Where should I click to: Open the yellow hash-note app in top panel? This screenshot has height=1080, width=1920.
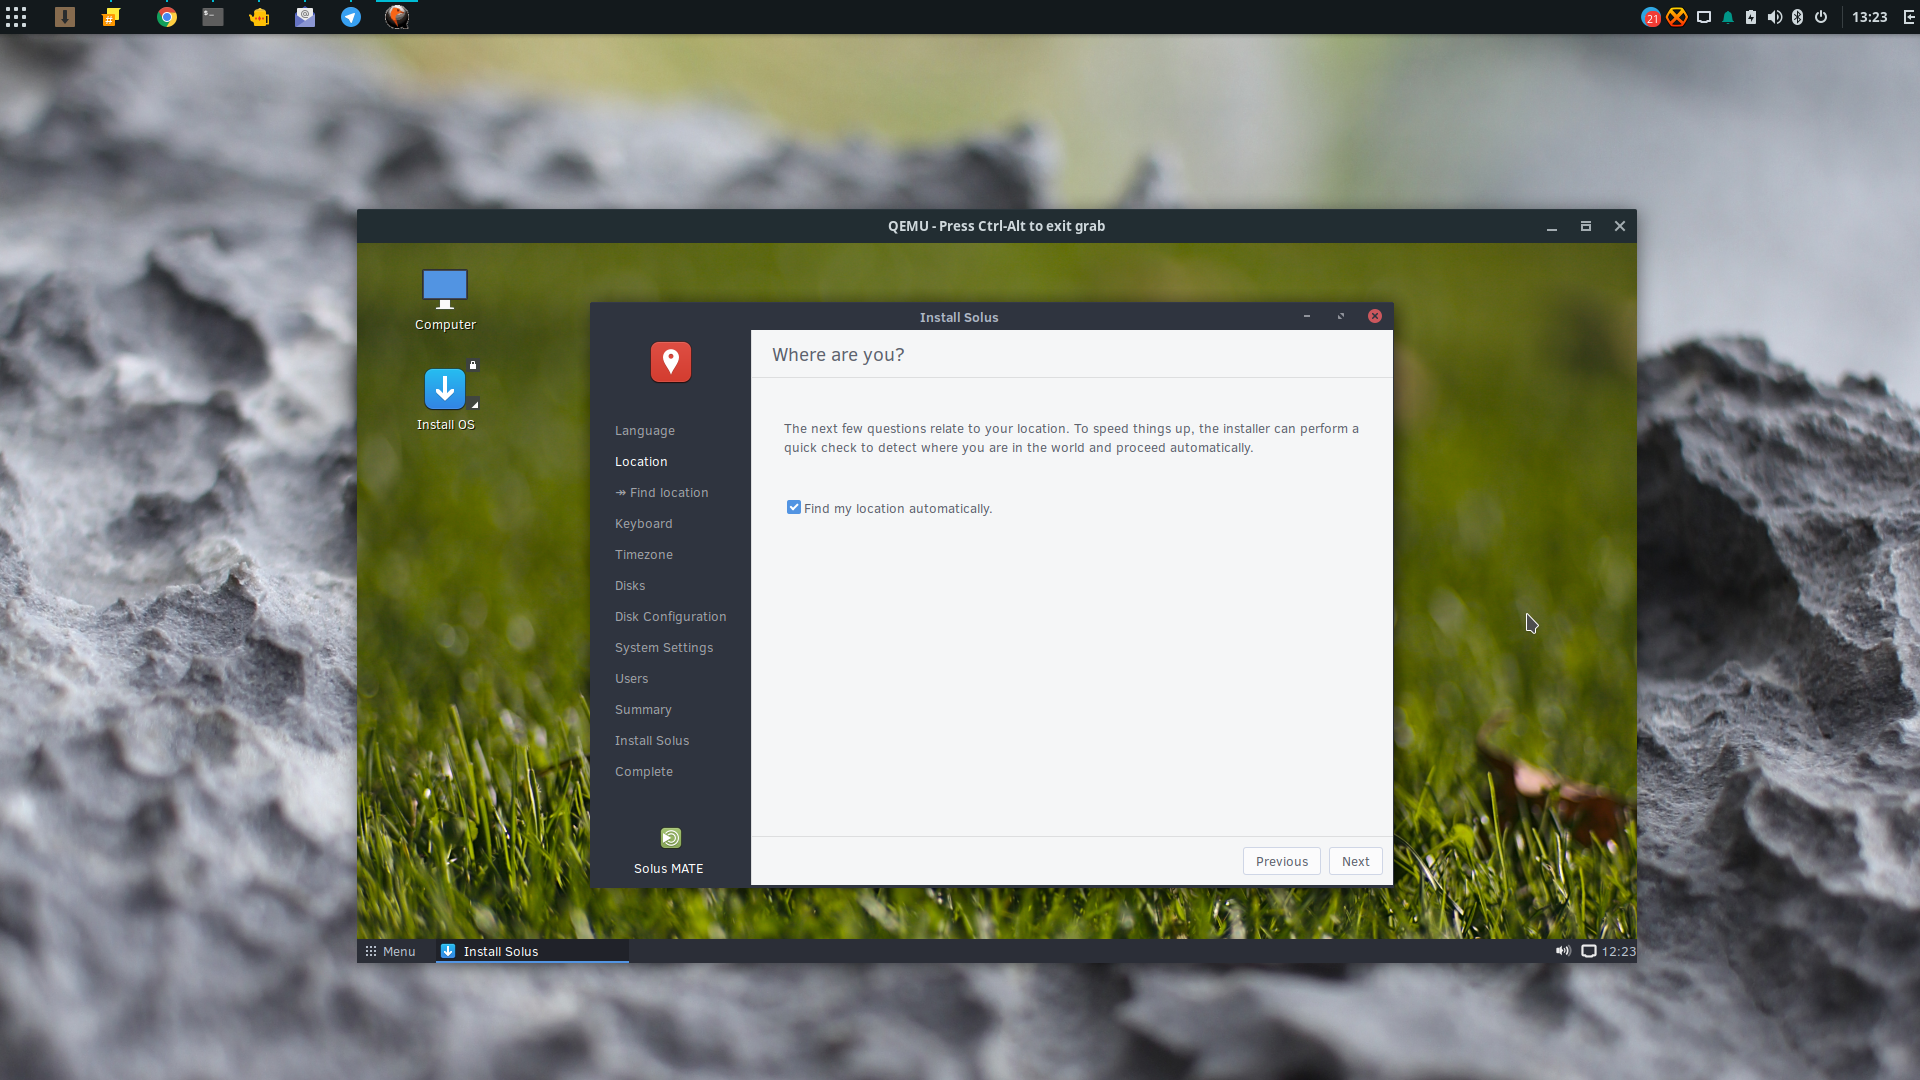[111, 17]
